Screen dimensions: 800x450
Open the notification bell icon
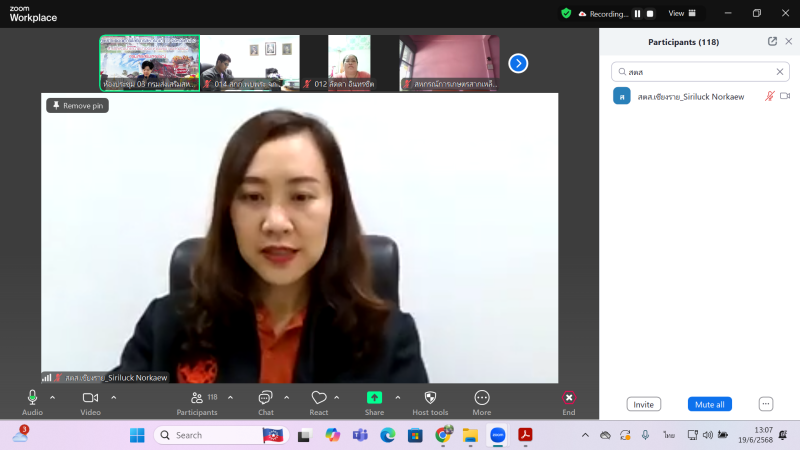783,435
